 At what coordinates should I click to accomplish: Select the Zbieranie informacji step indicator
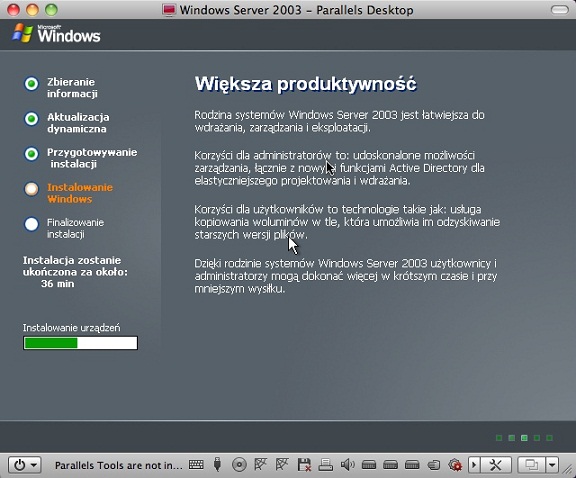[32, 84]
